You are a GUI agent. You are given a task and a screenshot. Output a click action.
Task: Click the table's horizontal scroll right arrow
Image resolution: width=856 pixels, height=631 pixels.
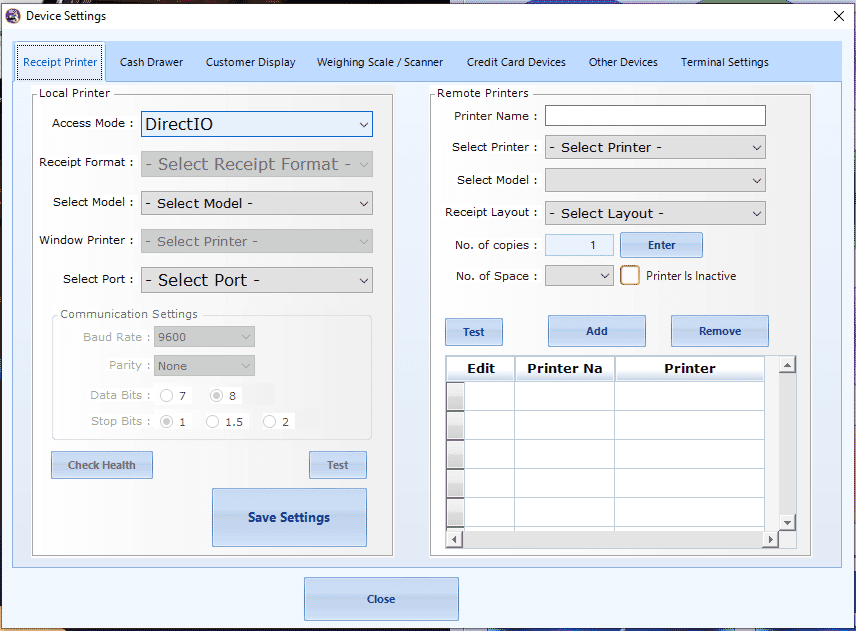[x=769, y=540]
